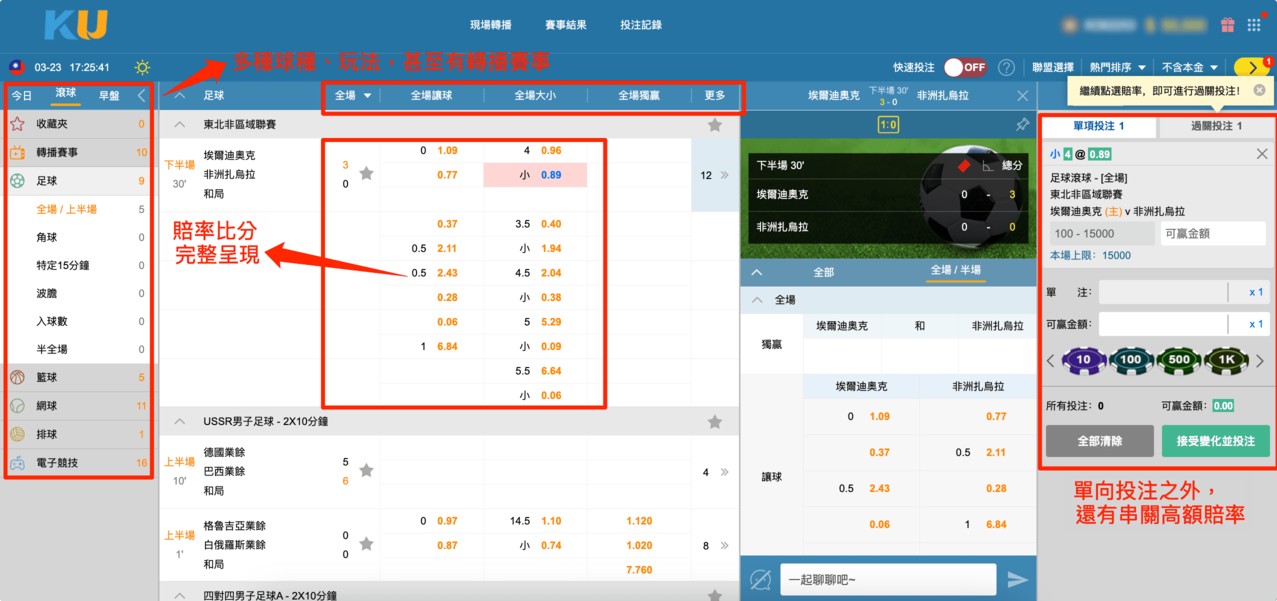Collapse the USSR男子足球 league section
The width and height of the screenshot is (1277, 601).
180,422
